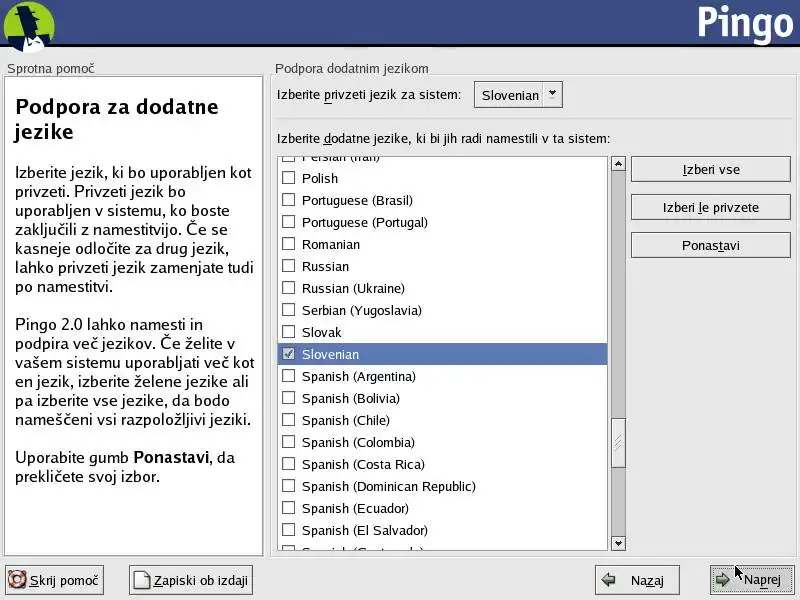Screen dimensions: 800x600
Task: Click the heading Podpora za dodatne jezike
Action: click(x=117, y=119)
